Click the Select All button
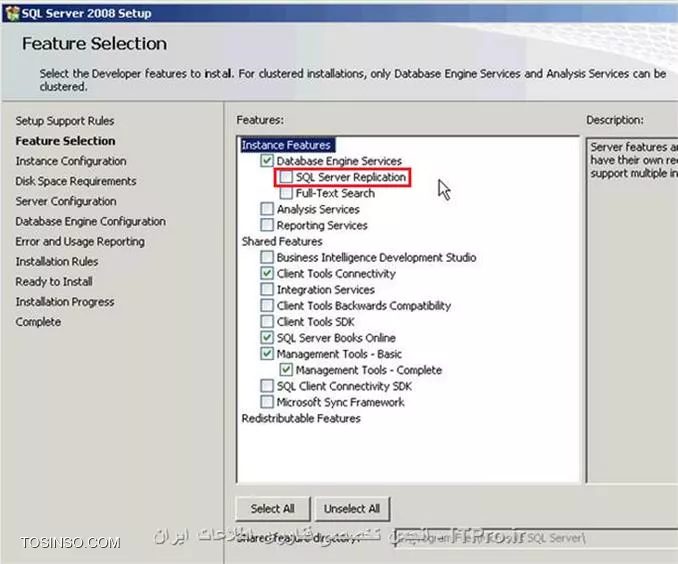The height and width of the screenshot is (564, 678). click(x=273, y=509)
